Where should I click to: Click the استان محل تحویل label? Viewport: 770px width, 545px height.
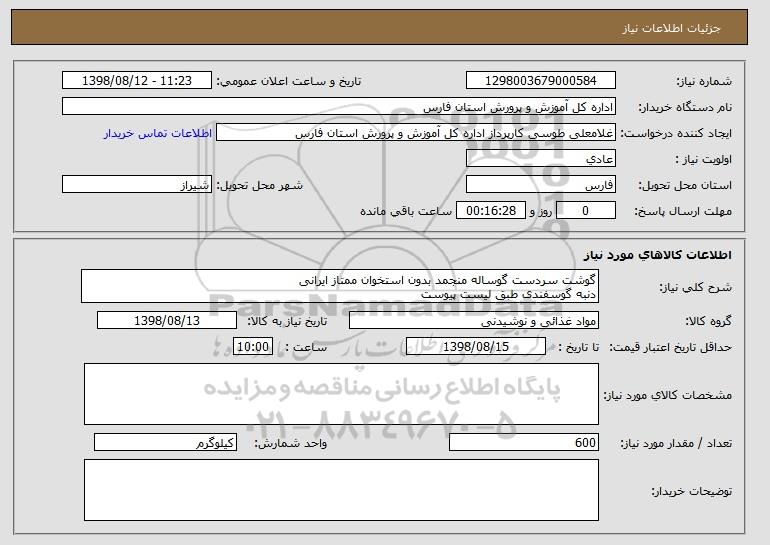click(x=685, y=185)
